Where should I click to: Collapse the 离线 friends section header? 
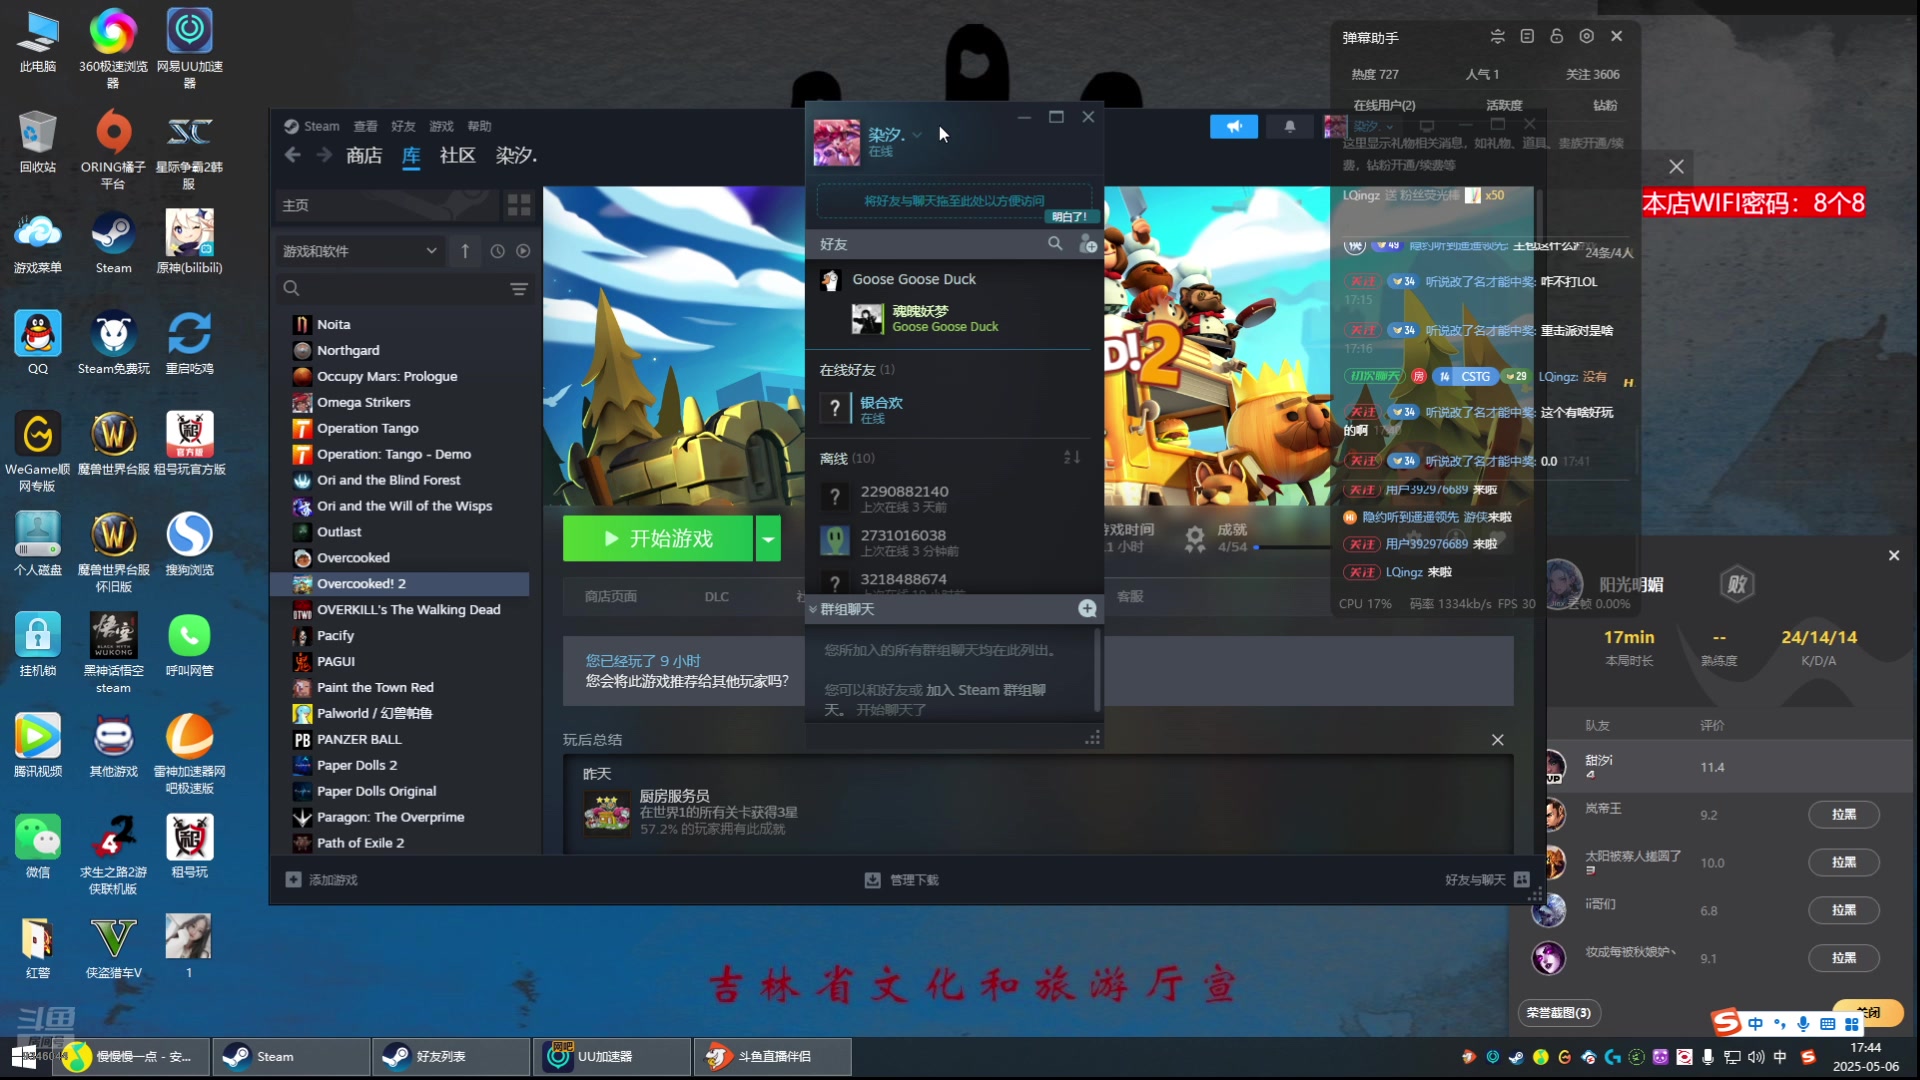pyautogui.click(x=847, y=459)
